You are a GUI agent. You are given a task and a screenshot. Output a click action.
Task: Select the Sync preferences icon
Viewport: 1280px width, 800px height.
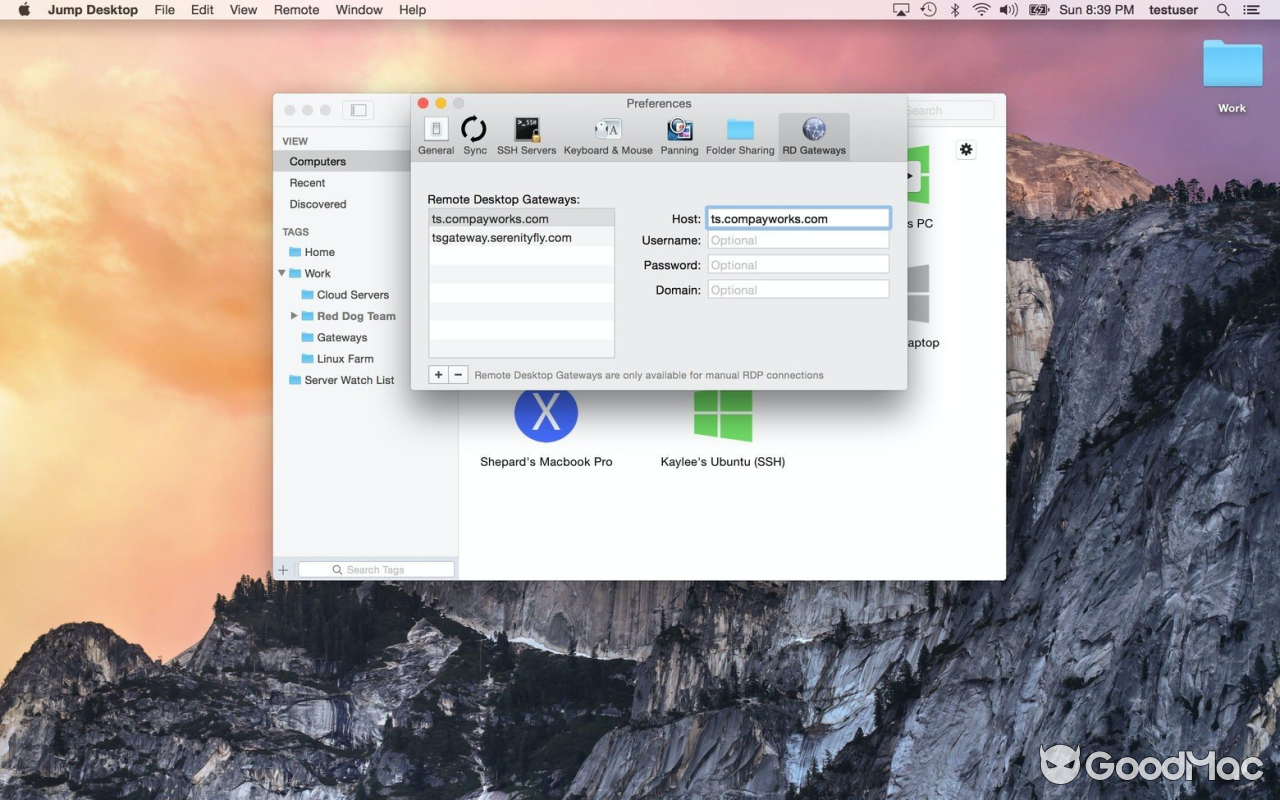(474, 133)
